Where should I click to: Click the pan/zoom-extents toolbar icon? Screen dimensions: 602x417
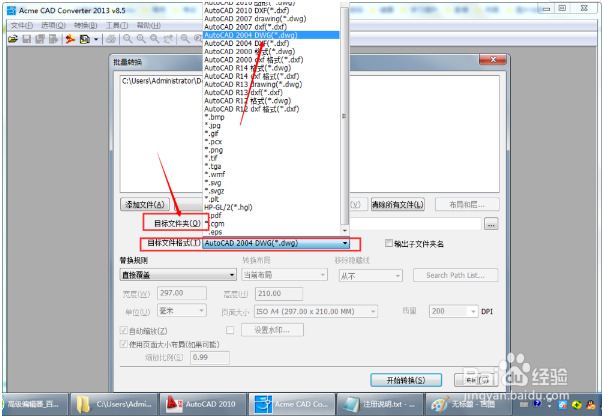coord(168,39)
